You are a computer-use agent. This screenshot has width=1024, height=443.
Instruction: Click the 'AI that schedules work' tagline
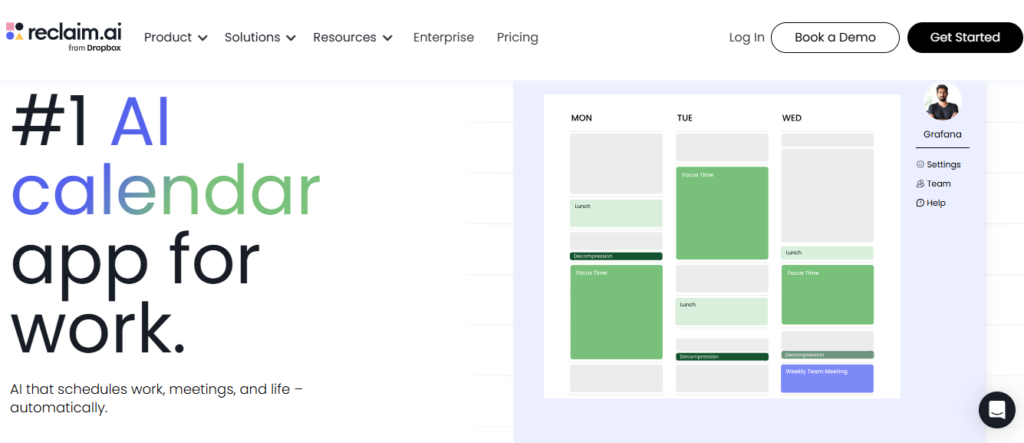pyautogui.click(x=157, y=399)
